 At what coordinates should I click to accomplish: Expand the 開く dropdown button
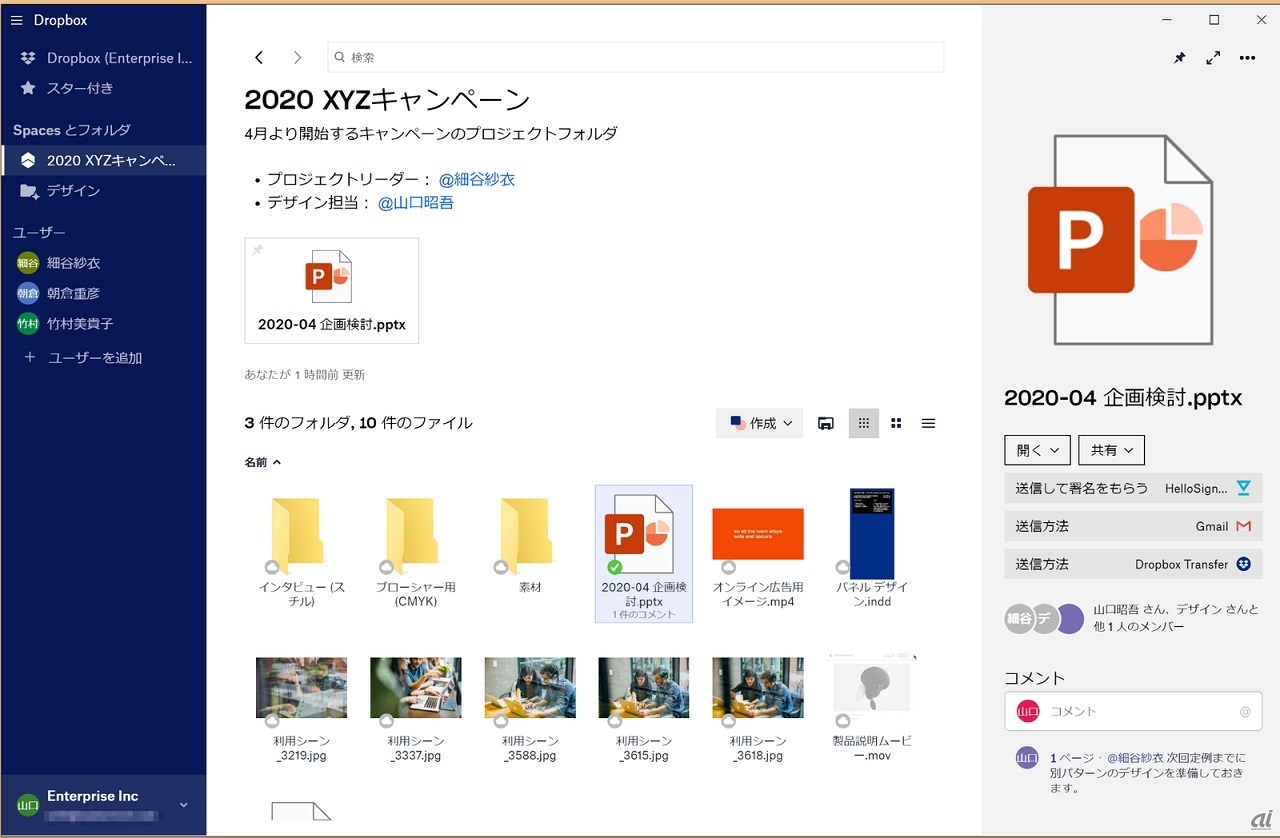coord(1037,451)
